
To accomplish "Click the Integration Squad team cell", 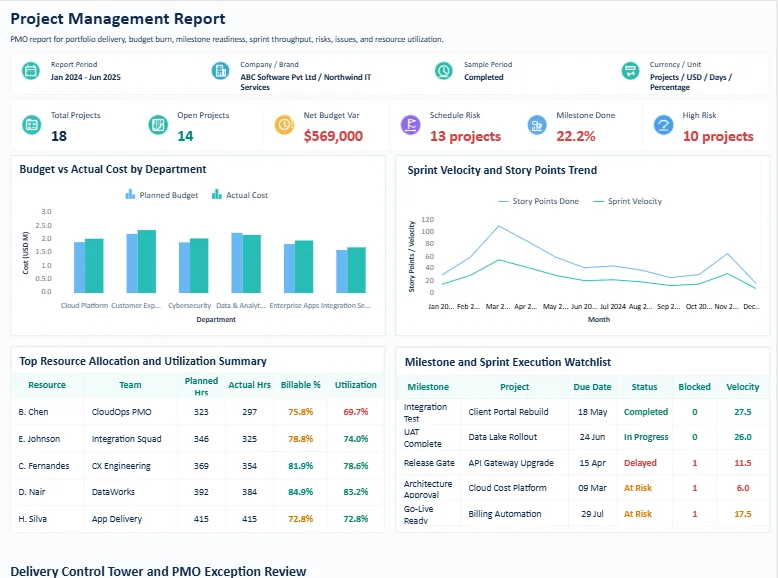I will point(127,439).
